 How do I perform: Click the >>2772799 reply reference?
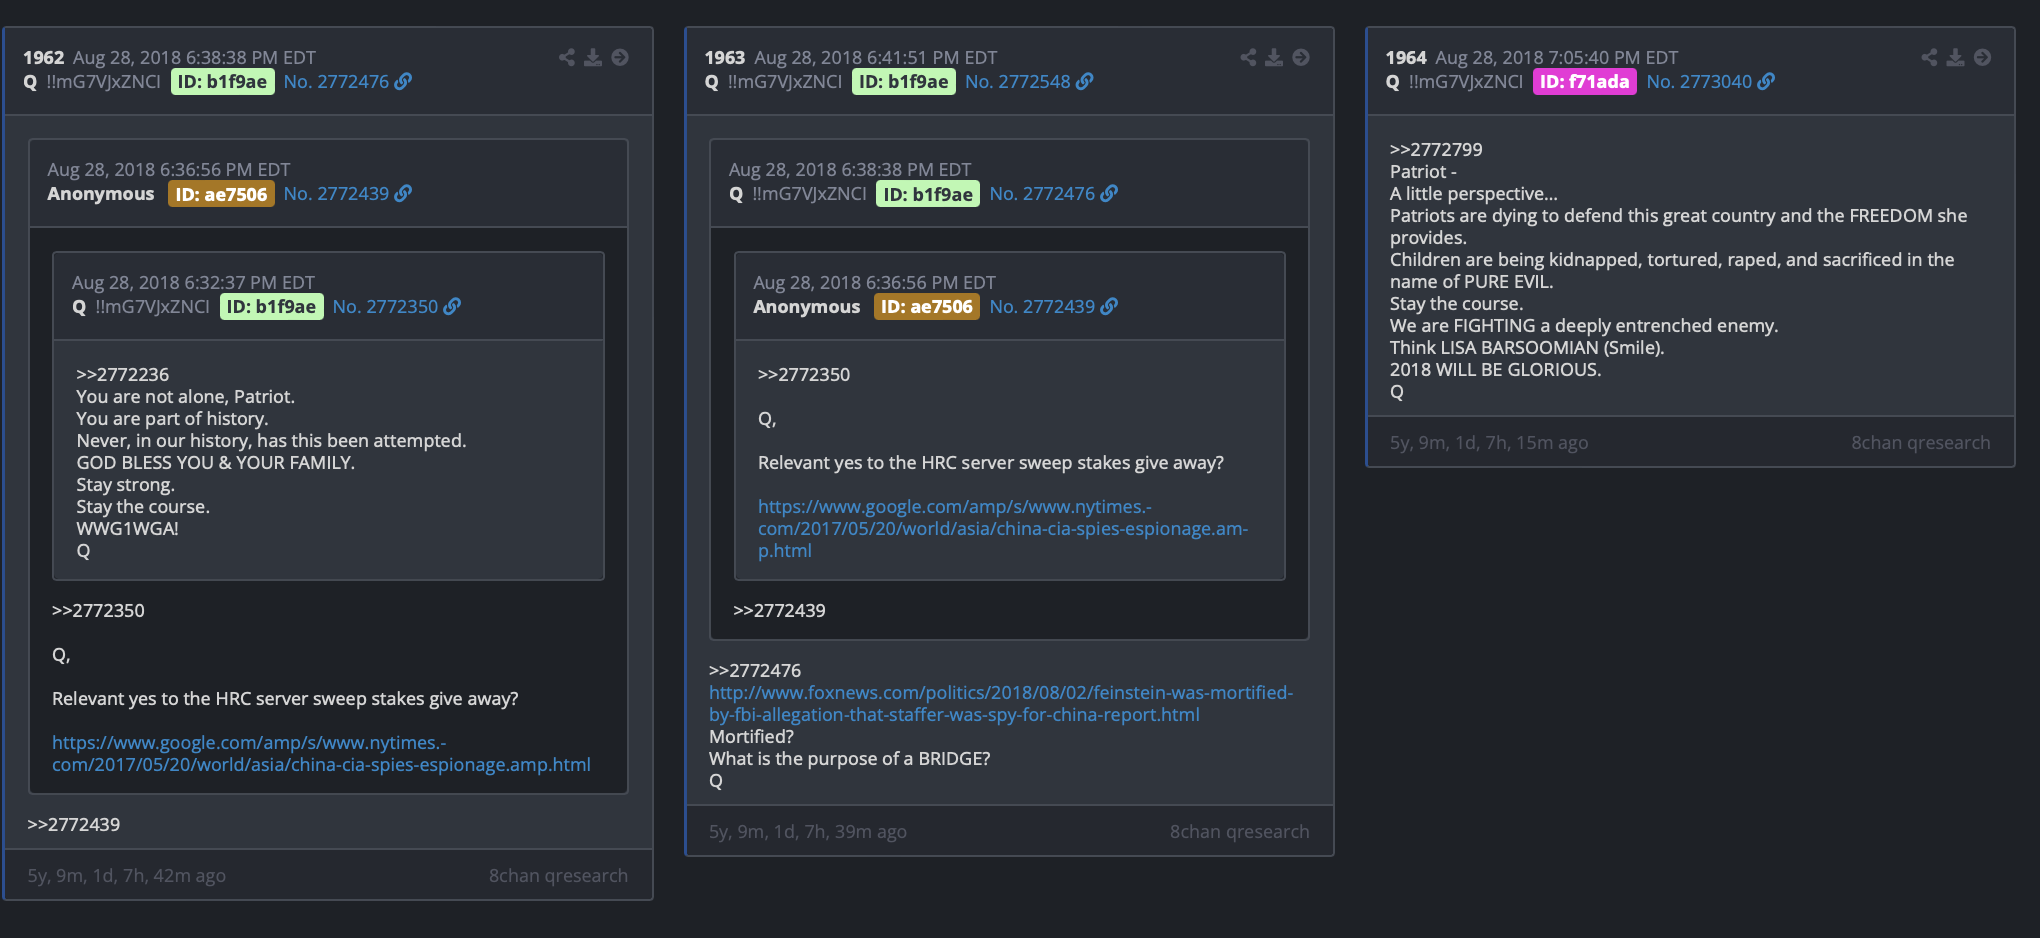[1436, 149]
